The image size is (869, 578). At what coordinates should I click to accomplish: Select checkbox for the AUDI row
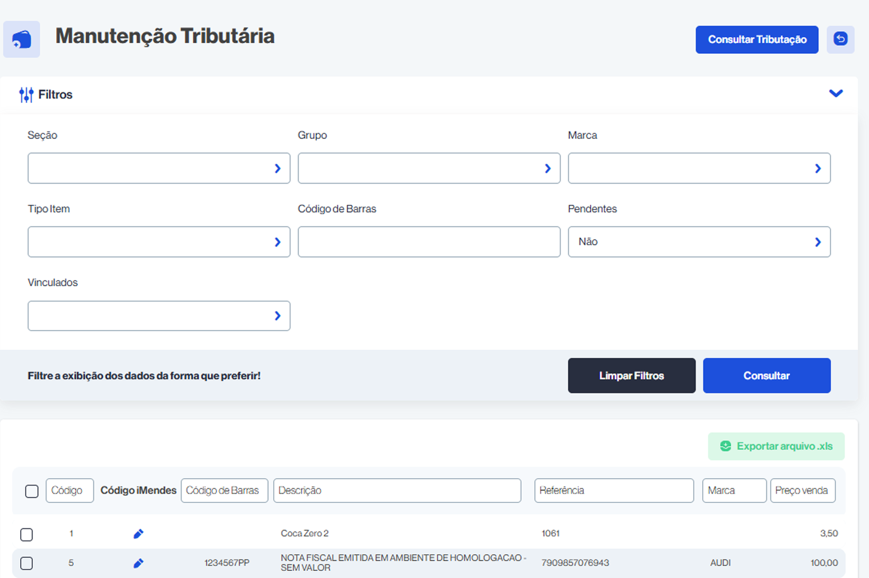(27, 563)
